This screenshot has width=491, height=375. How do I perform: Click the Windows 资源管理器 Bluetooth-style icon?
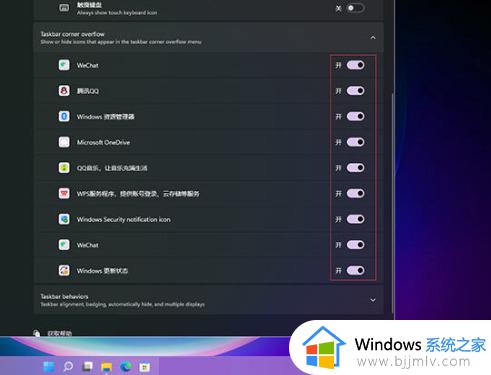(x=64, y=116)
